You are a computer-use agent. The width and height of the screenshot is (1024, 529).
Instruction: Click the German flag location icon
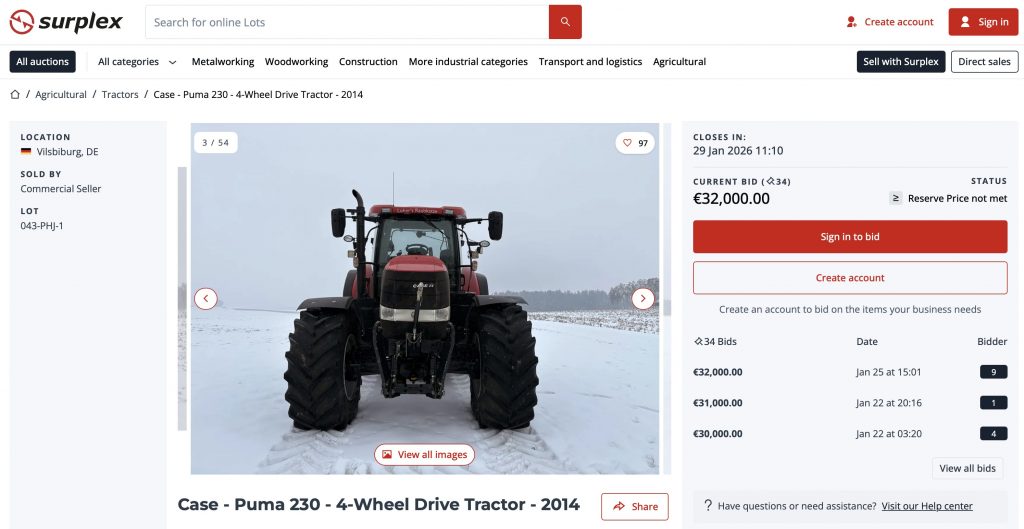tap(26, 152)
